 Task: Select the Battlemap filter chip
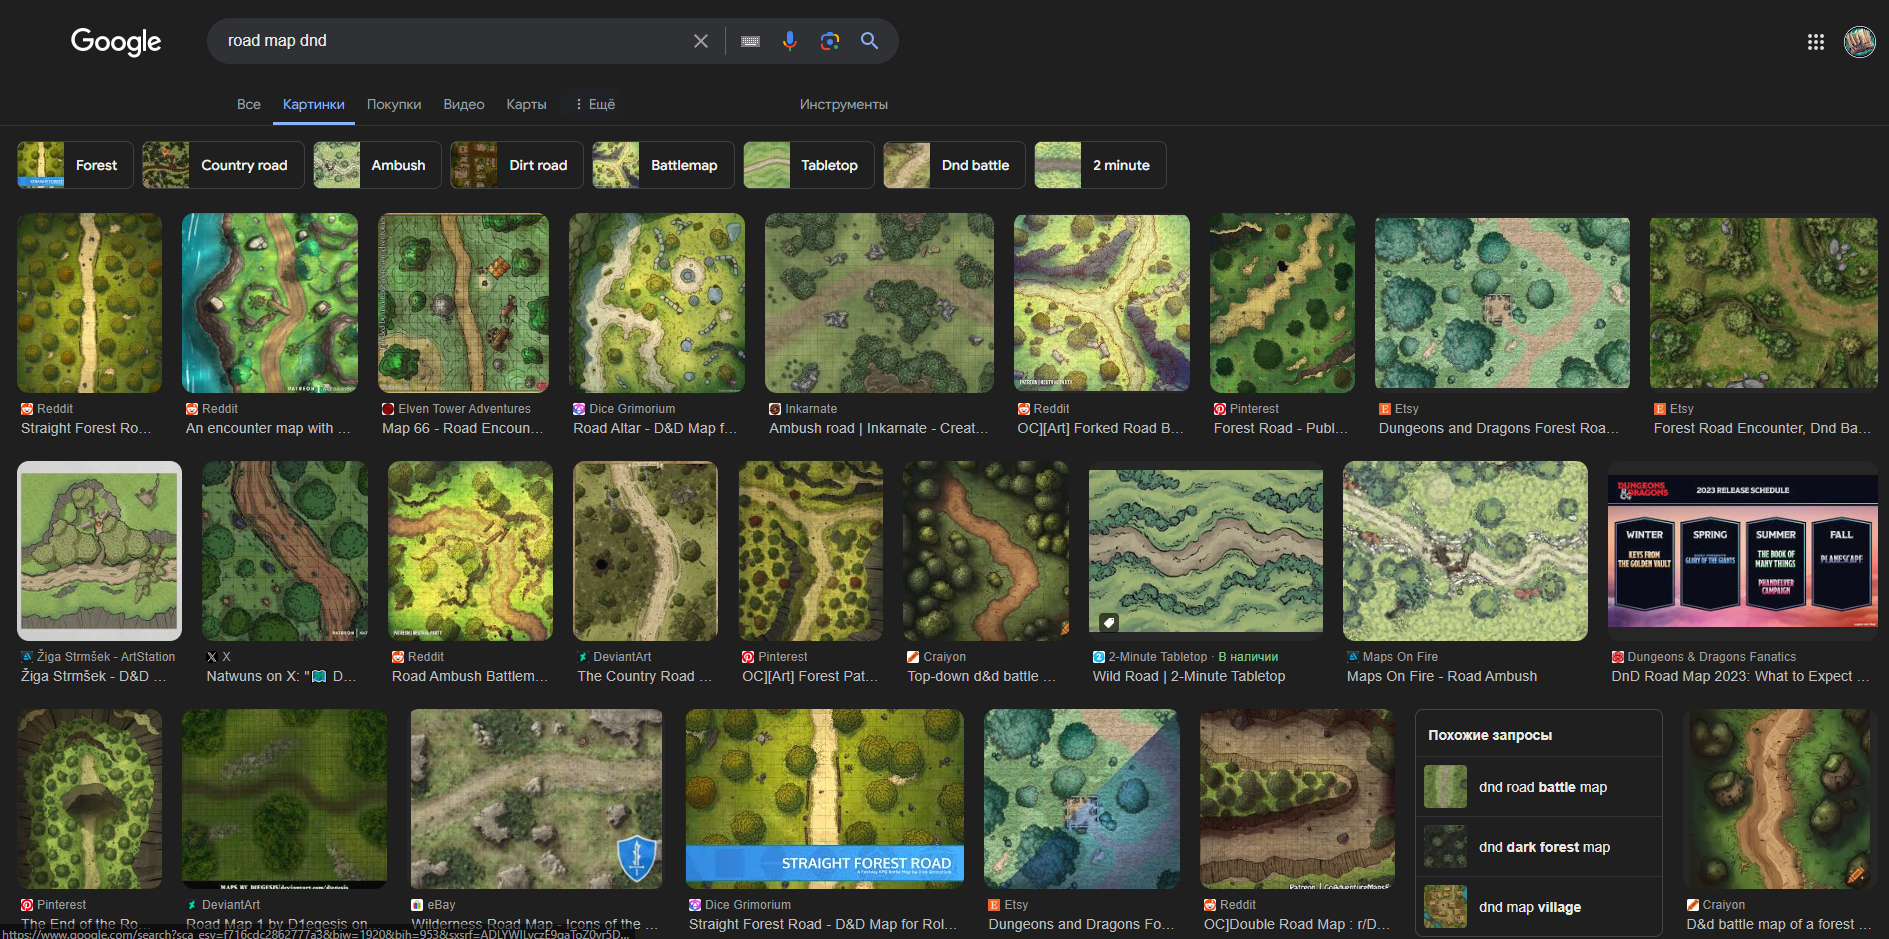[662, 165]
